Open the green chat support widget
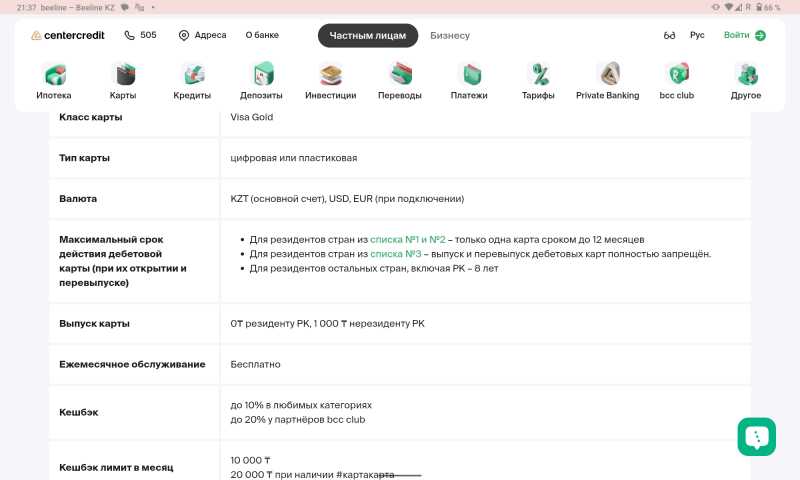The height and width of the screenshot is (480, 800). [756, 436]
